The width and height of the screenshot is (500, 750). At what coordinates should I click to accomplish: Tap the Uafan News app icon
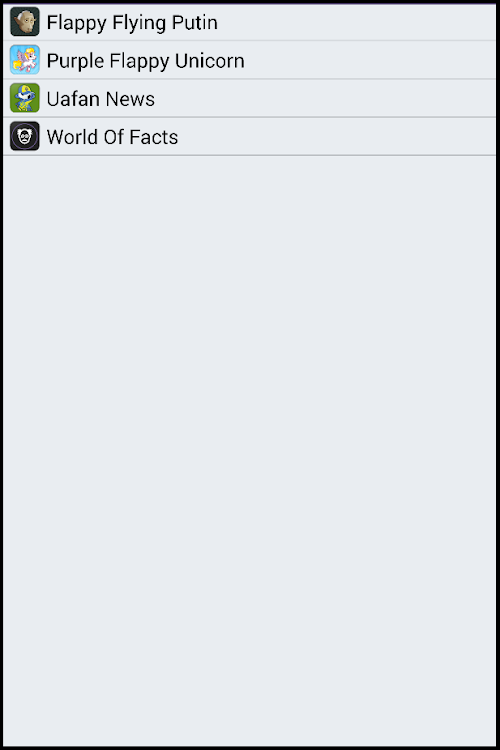25,98
